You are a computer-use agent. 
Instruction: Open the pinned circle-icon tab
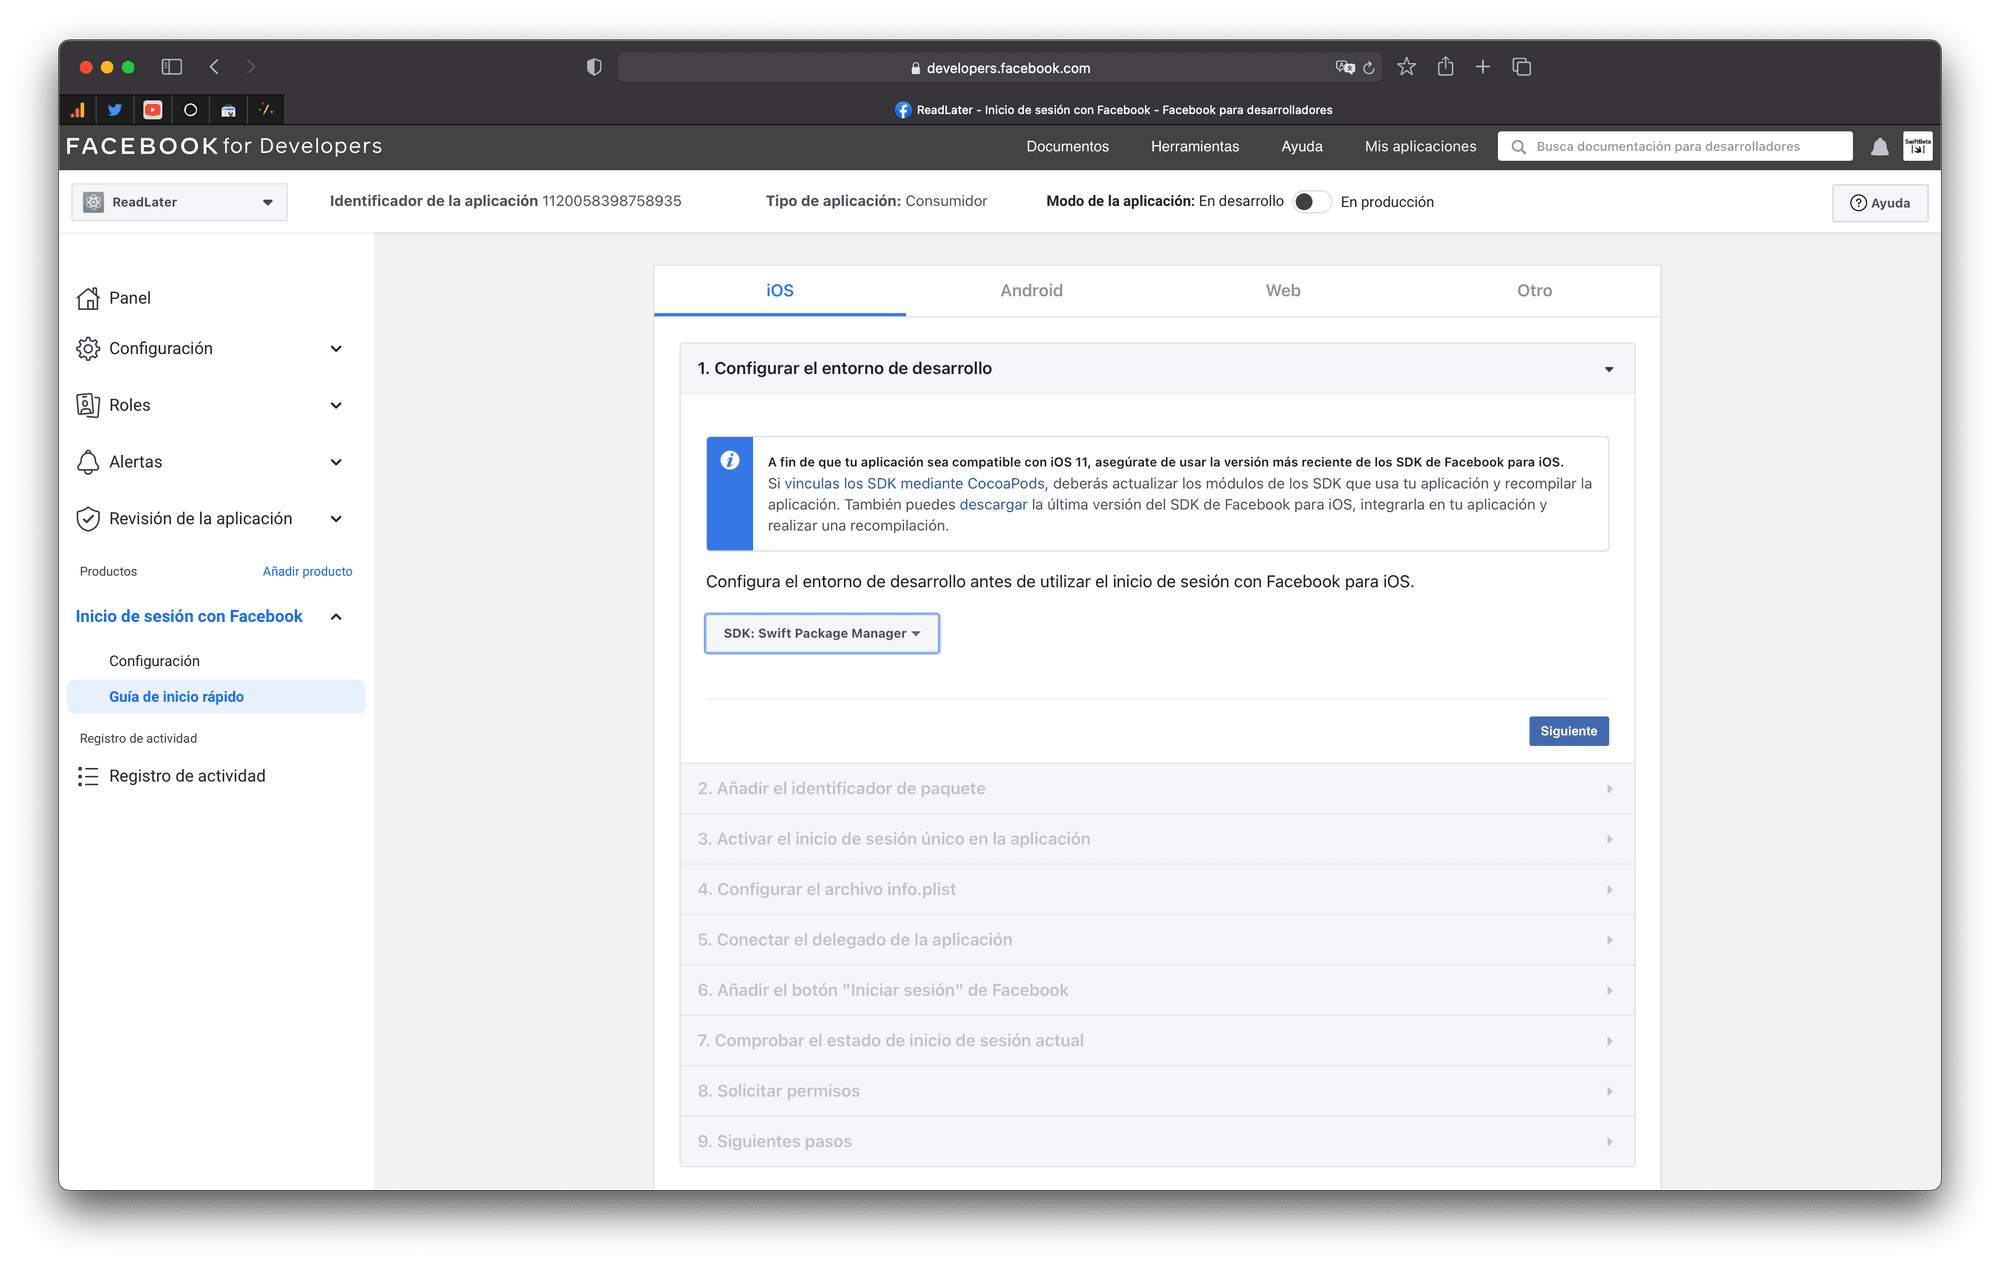pyautogui.click(x=191, y=110)
